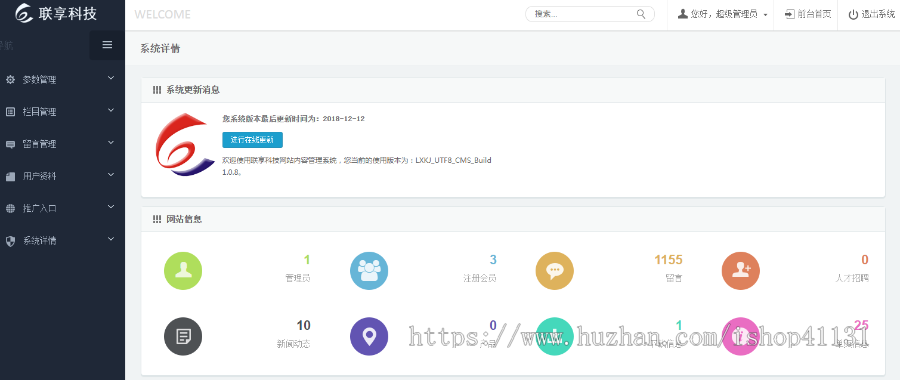Expand 系统详情 sidebar chevron
Image resolution: width=900 pixels, height=380 pixels.
pyautogui.click(x=111, y=238)
